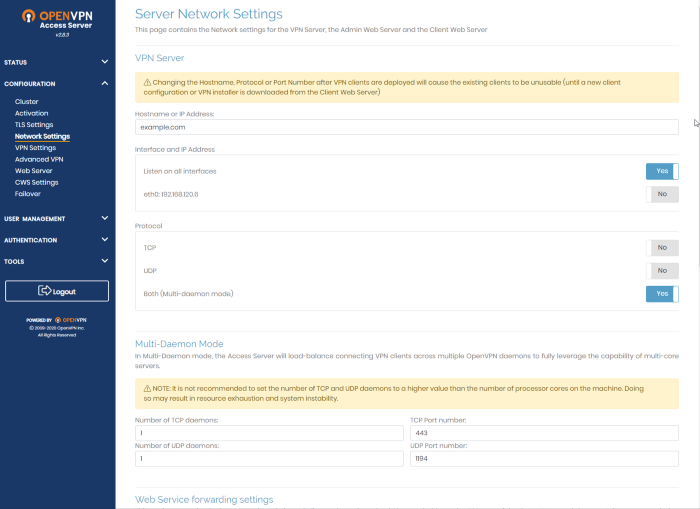Click the Logout button
Image resolution: width=700 pixels, height=509 pixels.
click(56, 290)
